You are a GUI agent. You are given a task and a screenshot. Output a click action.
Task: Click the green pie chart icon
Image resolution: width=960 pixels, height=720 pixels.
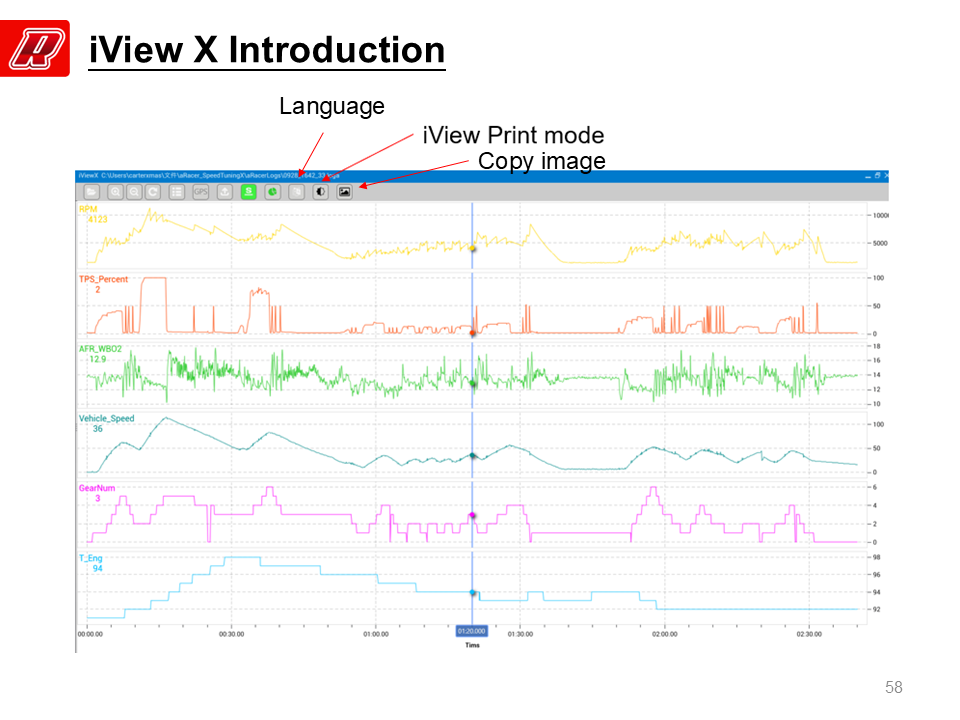pos(272,192)
